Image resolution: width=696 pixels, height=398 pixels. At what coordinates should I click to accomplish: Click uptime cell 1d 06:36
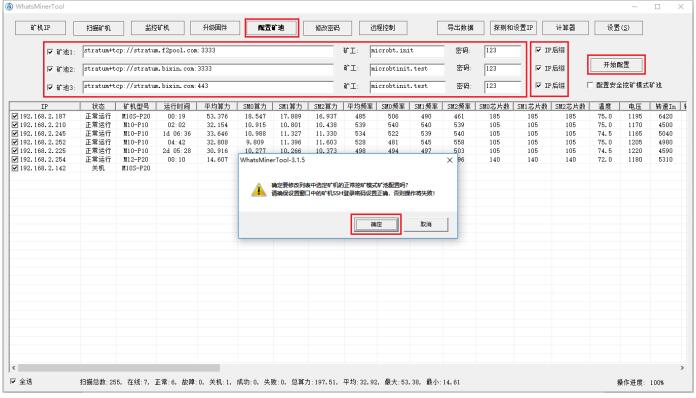point(177,134)
